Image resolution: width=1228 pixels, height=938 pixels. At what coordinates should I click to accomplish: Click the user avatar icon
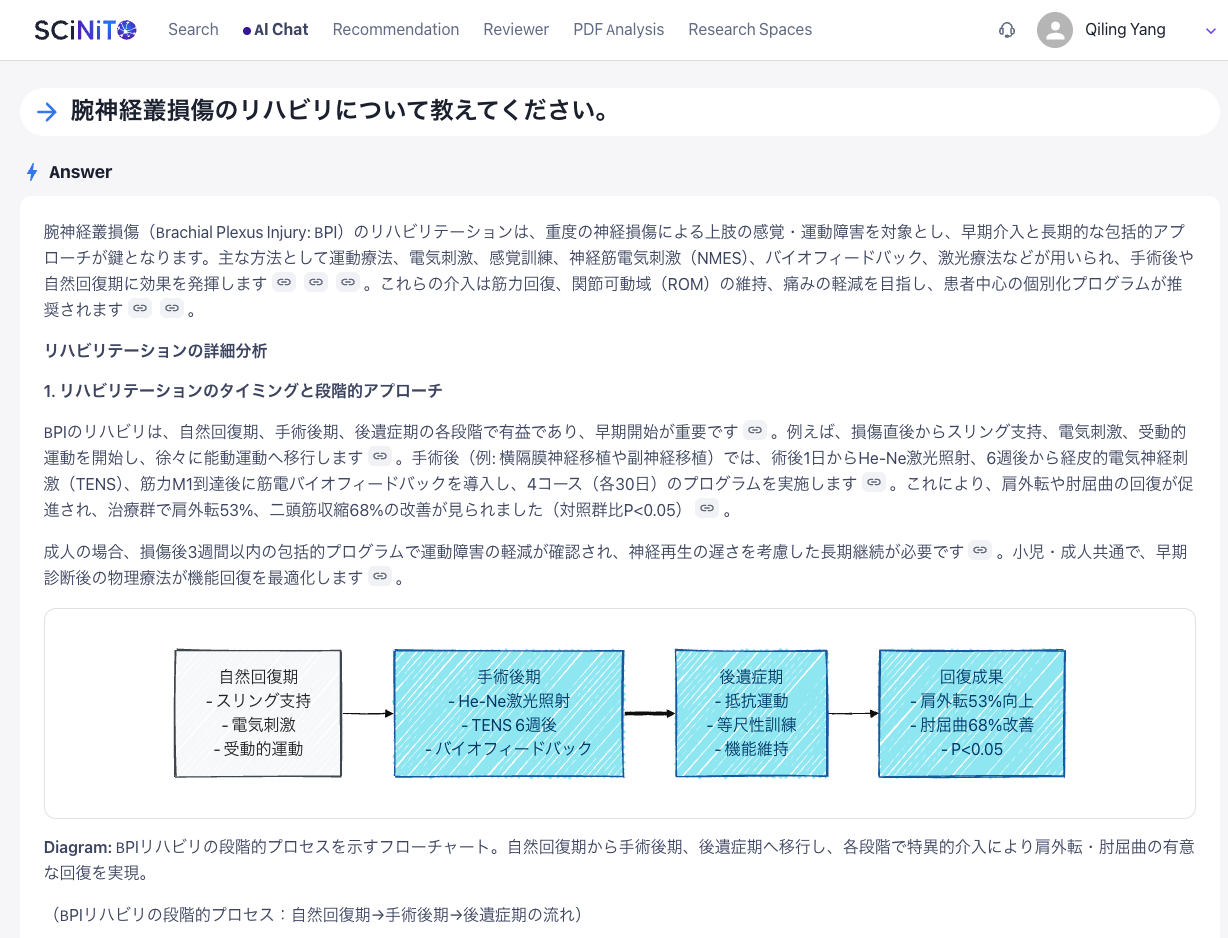point(1055,30)
